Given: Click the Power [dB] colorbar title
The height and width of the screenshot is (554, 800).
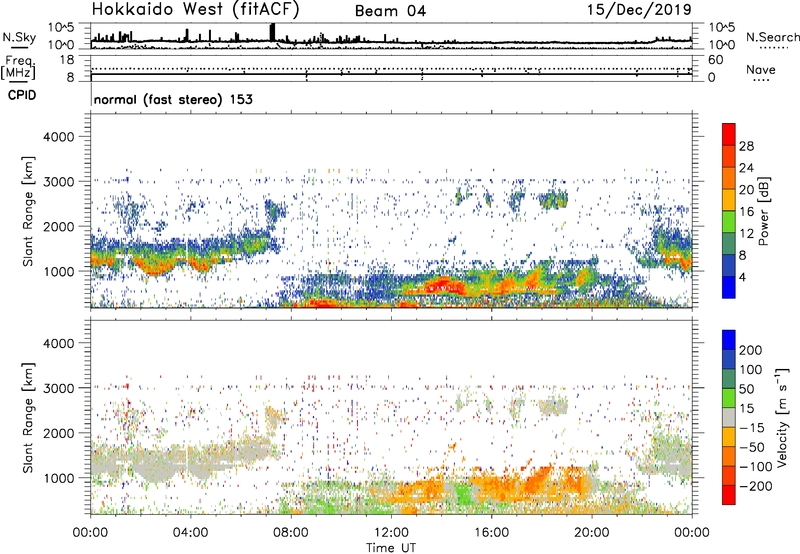Looking at the screenshot, I should [x=763, y=211].
